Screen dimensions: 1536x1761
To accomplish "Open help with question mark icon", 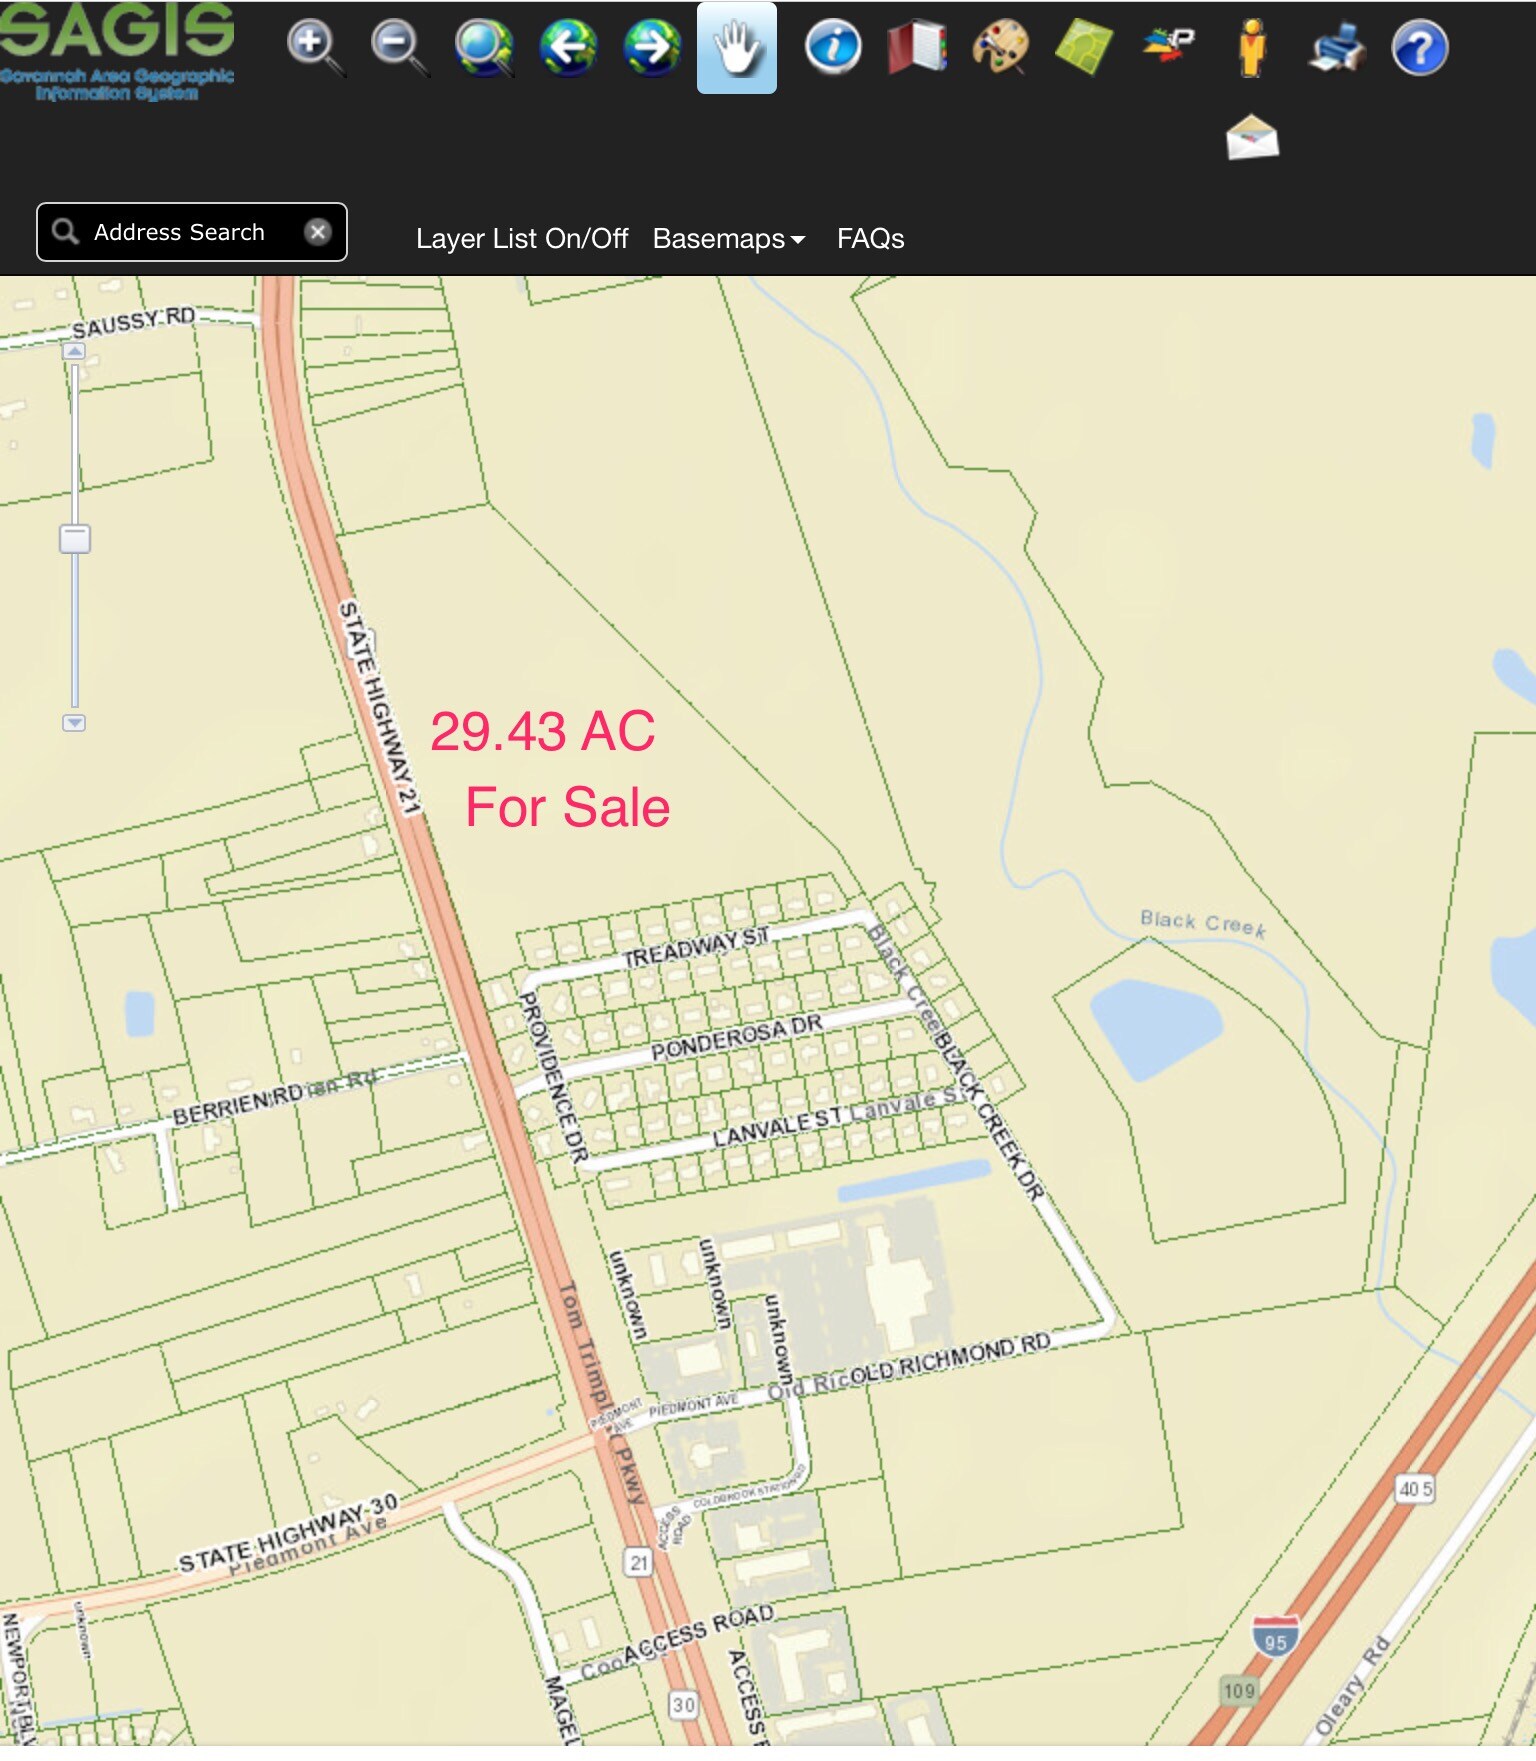I will click(1419, 47).
